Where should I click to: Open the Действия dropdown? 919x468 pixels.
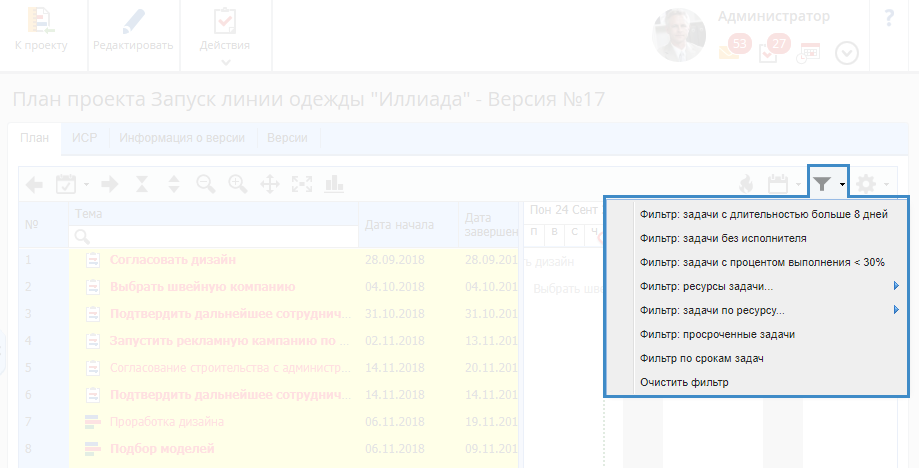225,36
